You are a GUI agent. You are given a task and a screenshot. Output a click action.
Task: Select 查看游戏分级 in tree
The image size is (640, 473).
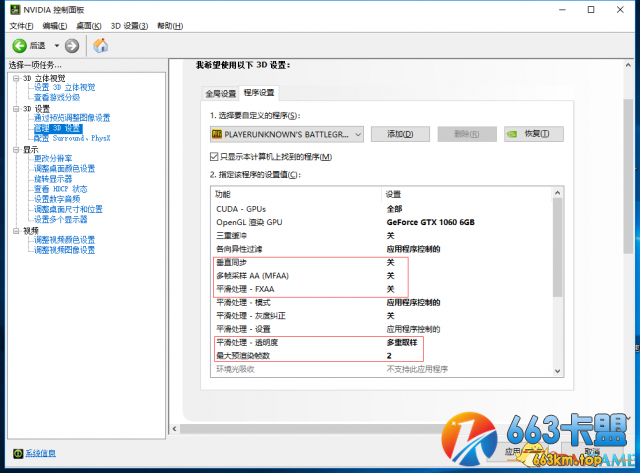coord(57,98)
